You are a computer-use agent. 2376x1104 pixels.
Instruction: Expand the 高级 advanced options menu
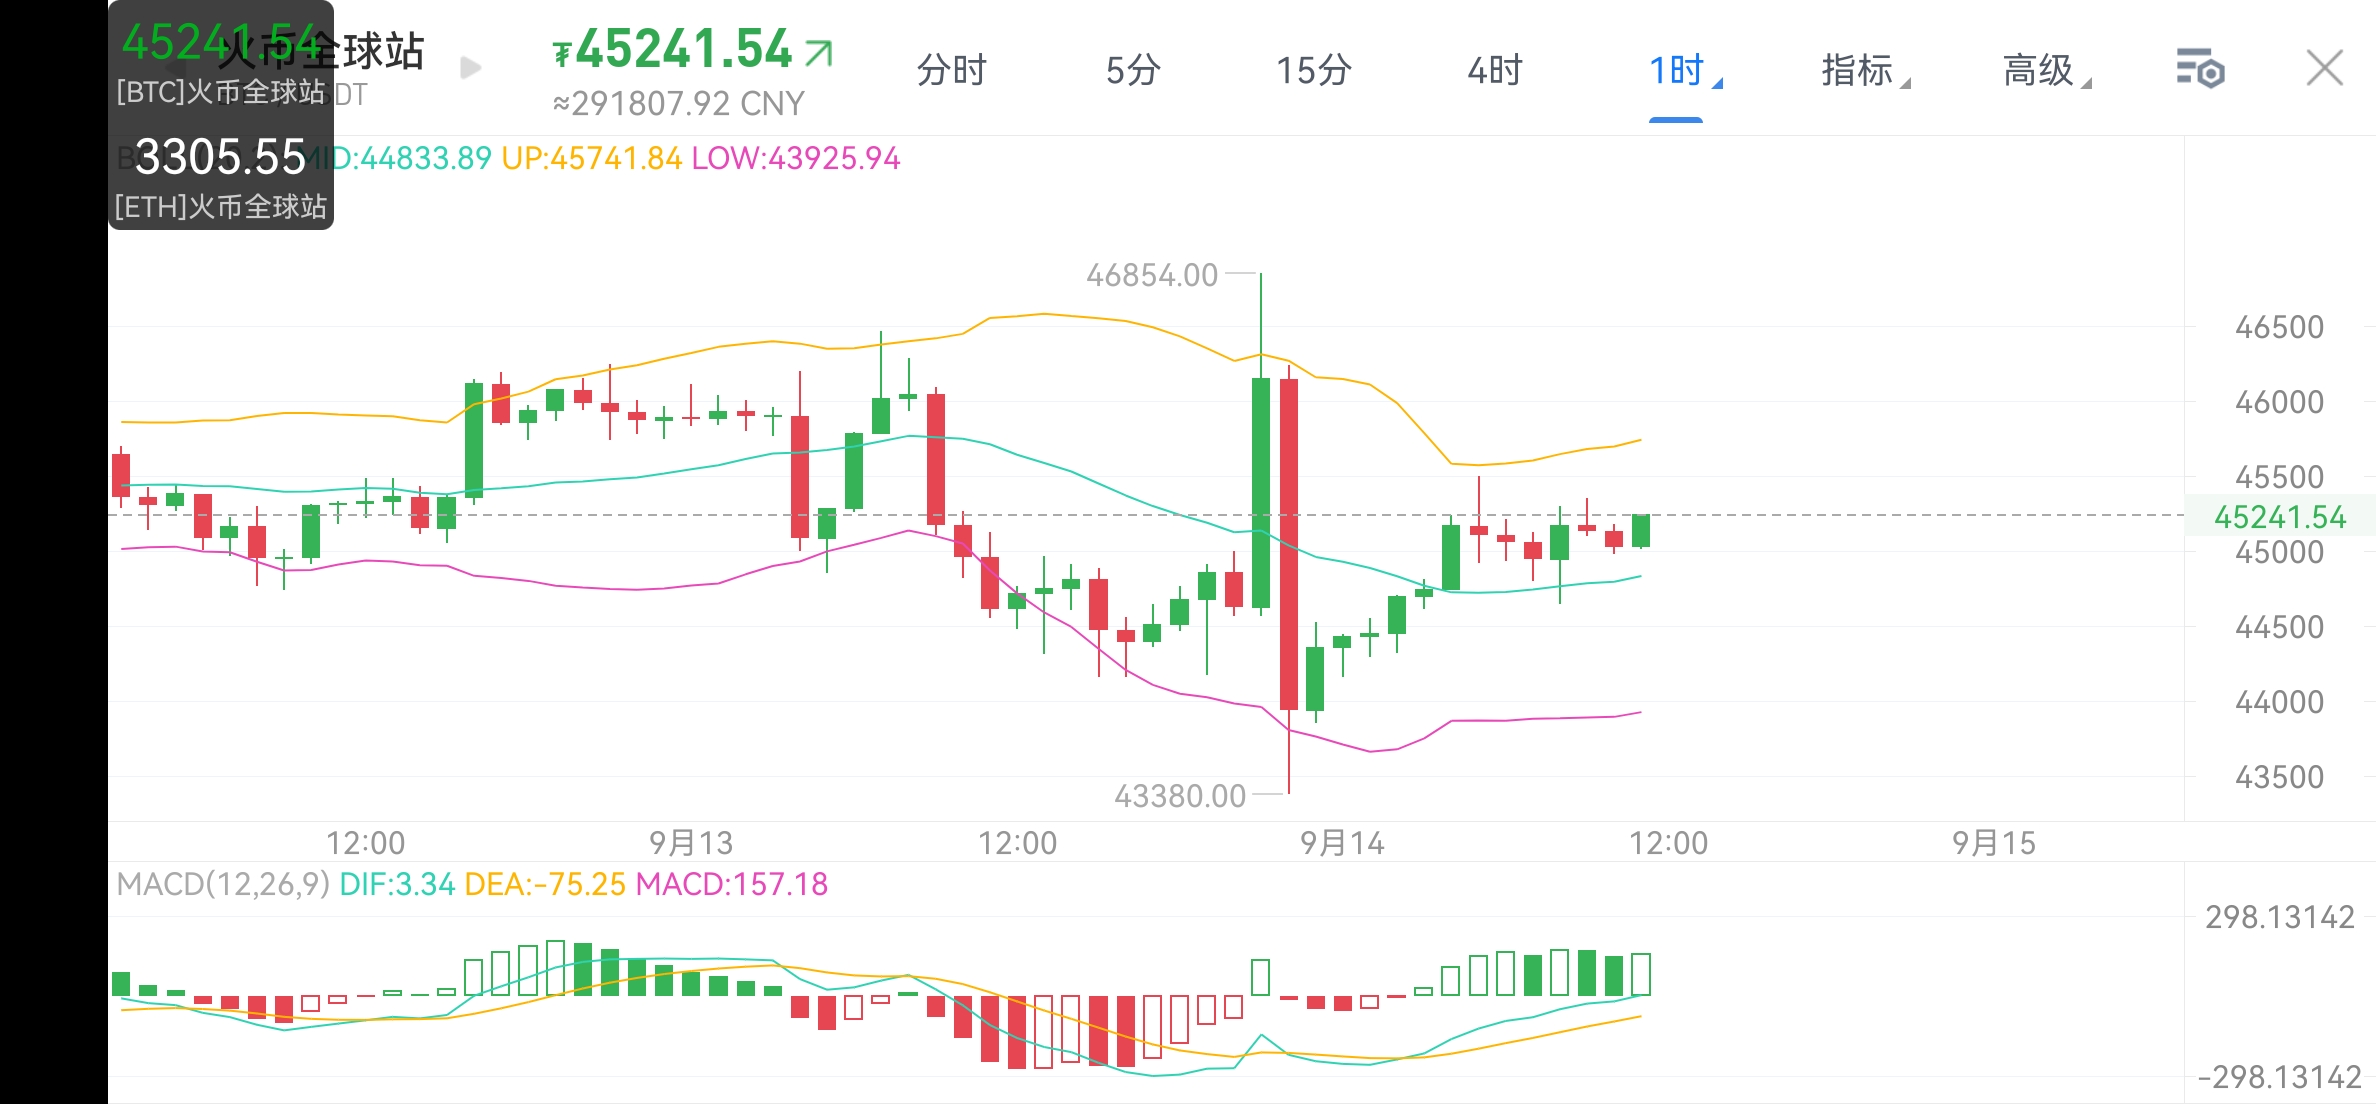tap(2043, 70)
